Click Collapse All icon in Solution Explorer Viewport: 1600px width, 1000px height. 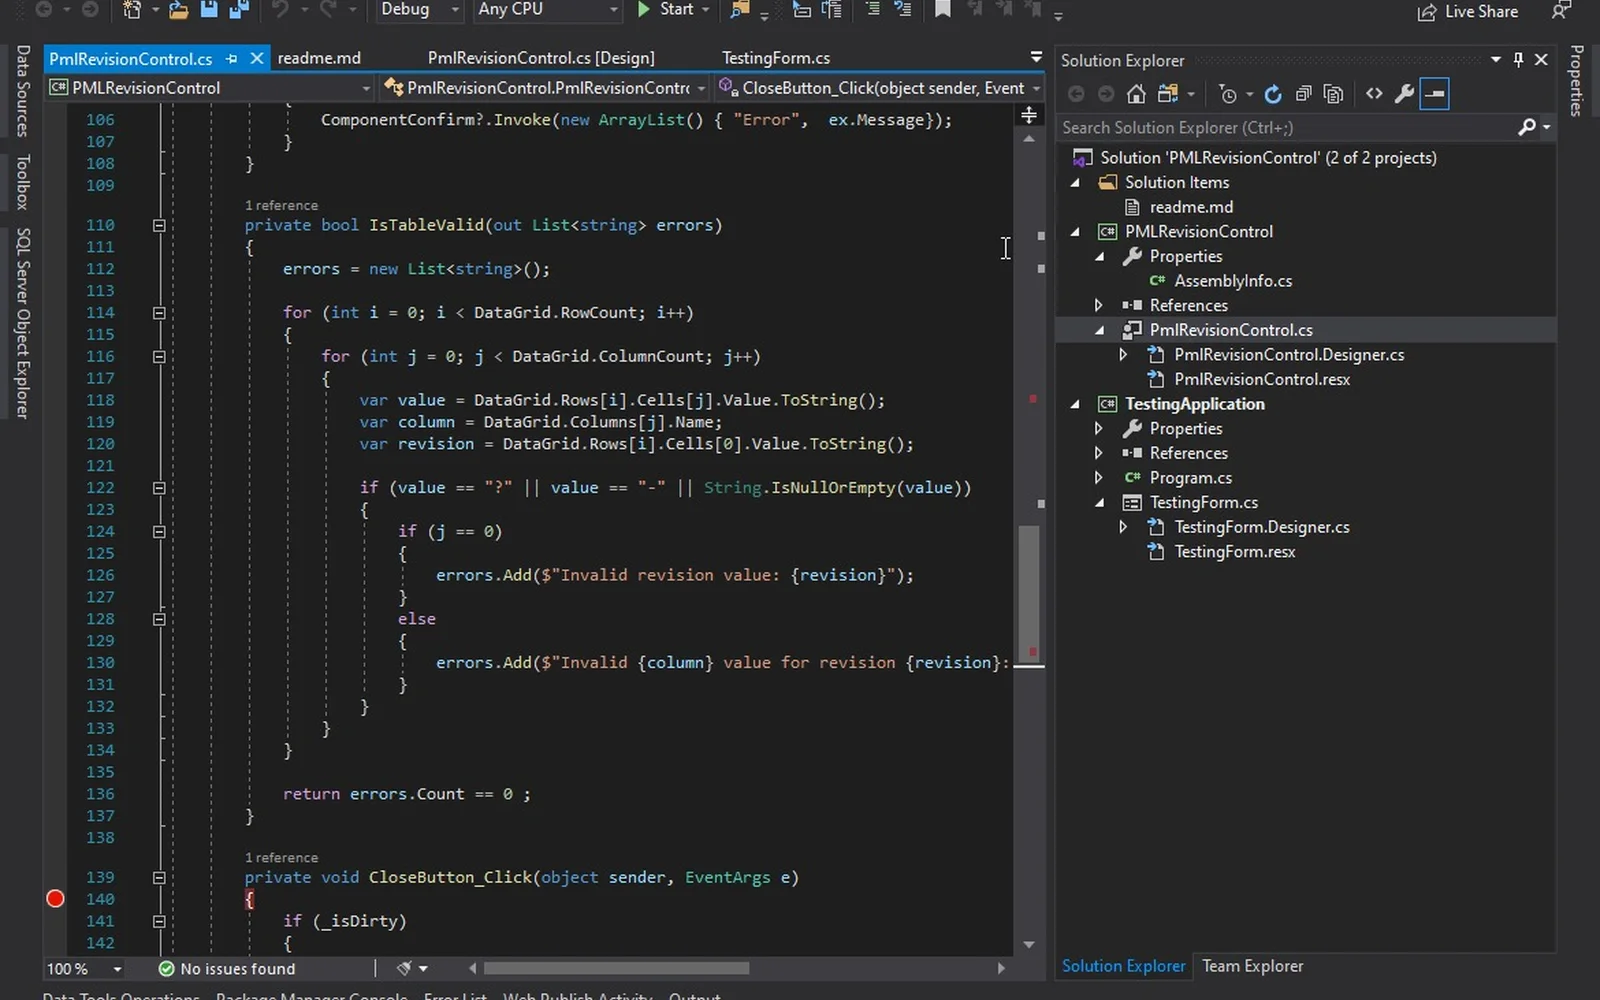coord(1303,94)
